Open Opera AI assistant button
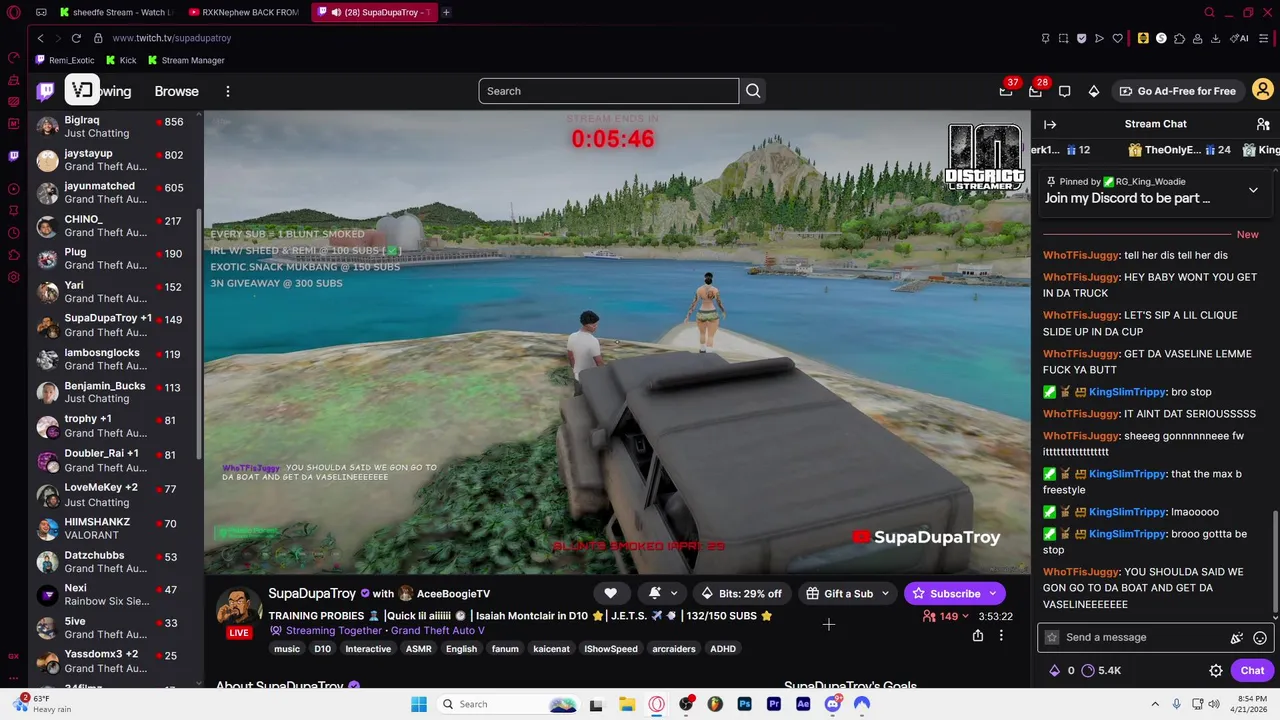This screenshot has width=1280, height=720. tap(1240, 38)
